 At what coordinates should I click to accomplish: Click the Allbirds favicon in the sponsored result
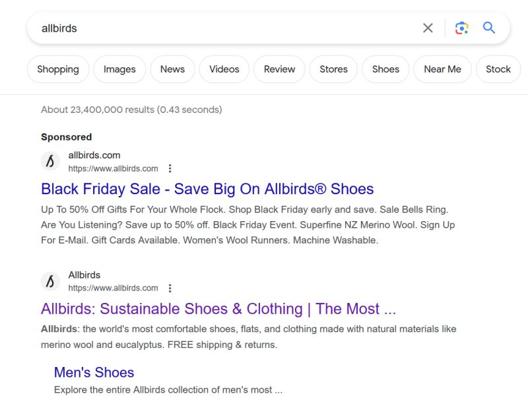(50, 161)
